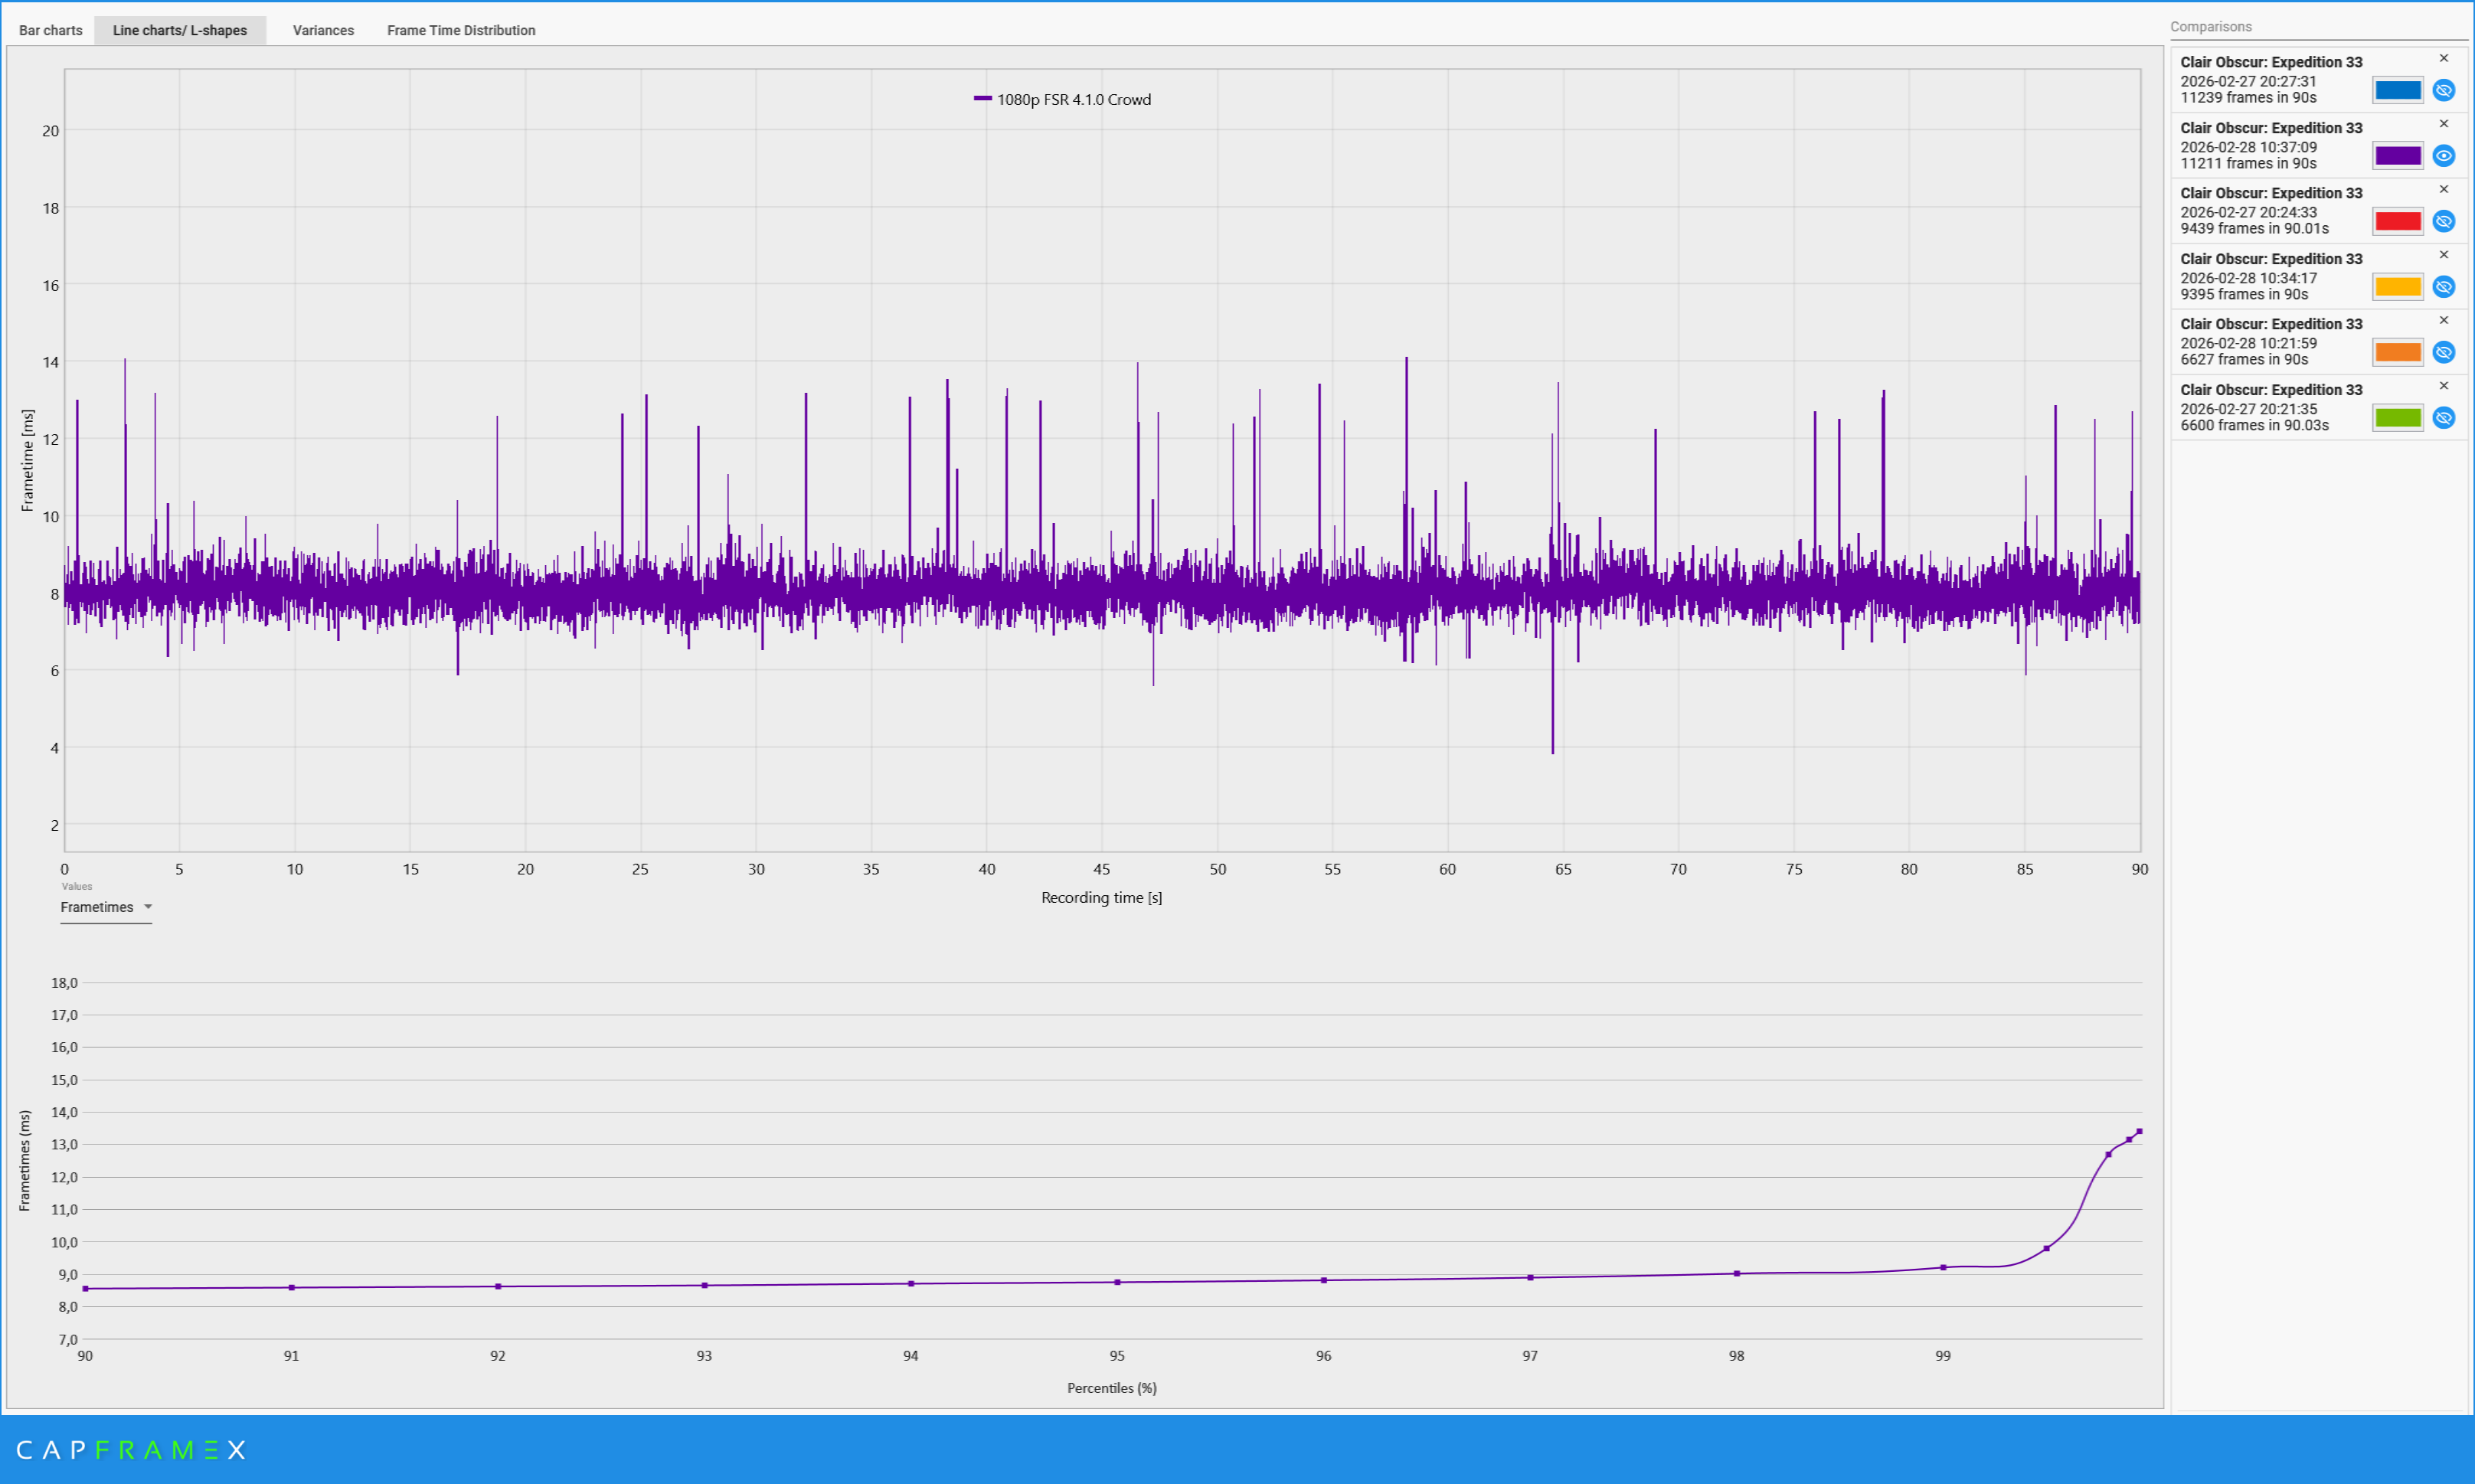
Task: Switch to the Frame Time Distribution tab
Action: (461, 30)
